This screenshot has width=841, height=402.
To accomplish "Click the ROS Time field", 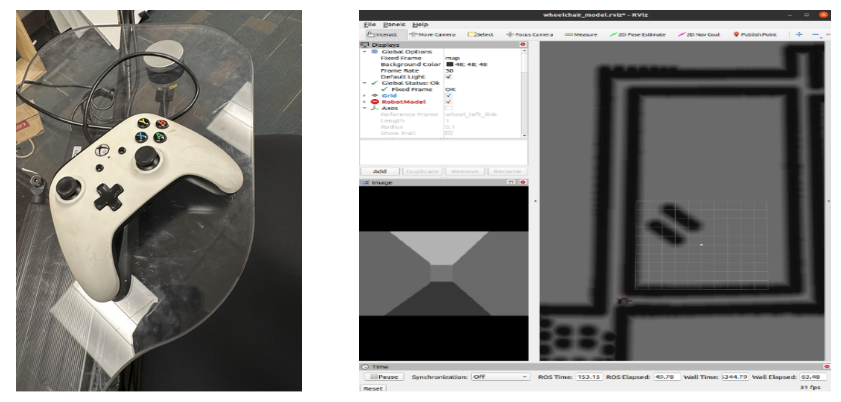I will coord(589,377).
